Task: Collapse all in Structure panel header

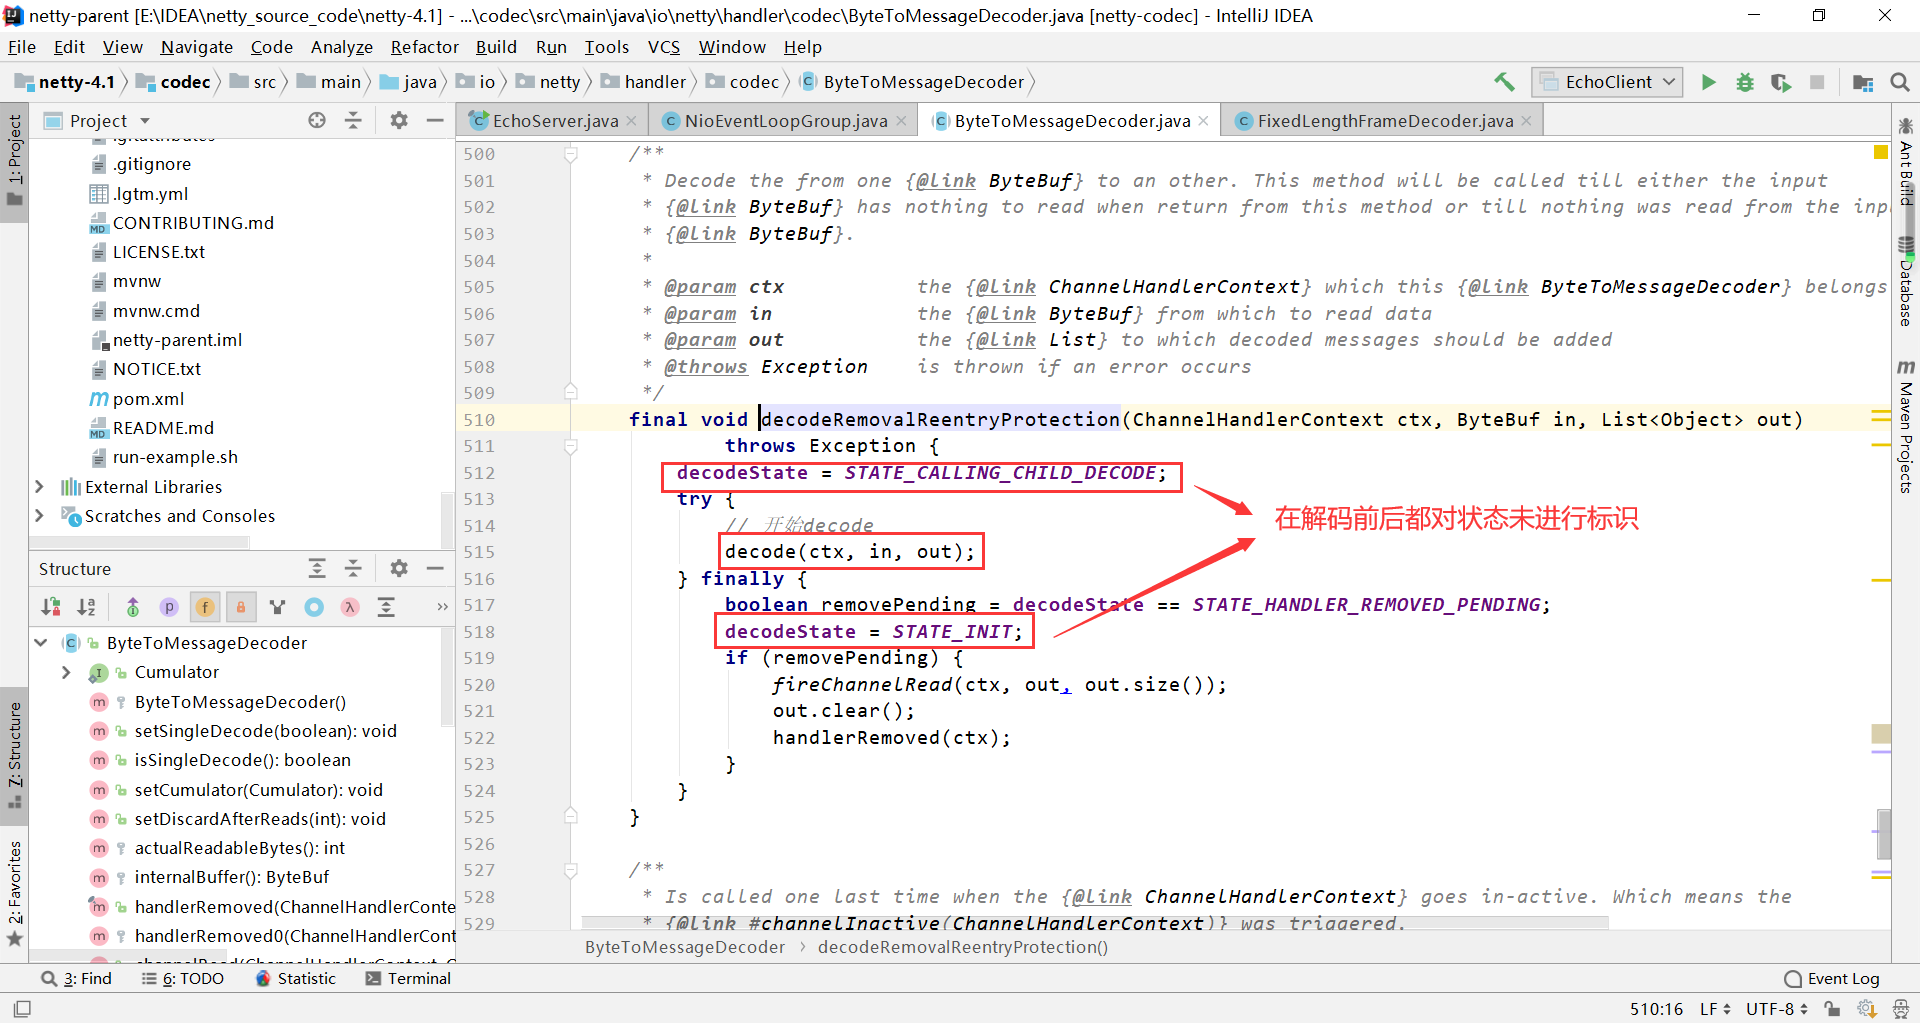Action: [353, 568]
